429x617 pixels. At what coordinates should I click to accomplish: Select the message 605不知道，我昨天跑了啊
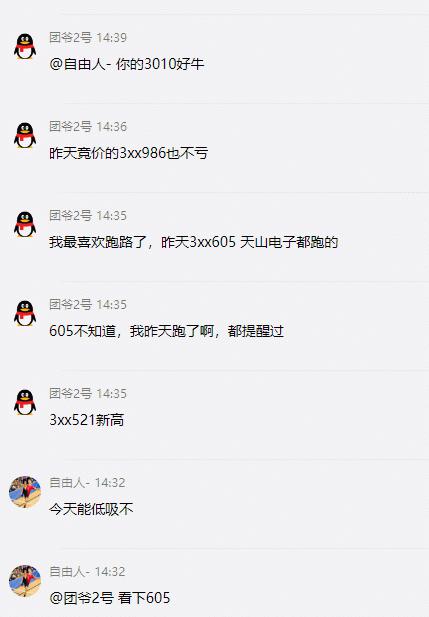[x=166, y=331]
